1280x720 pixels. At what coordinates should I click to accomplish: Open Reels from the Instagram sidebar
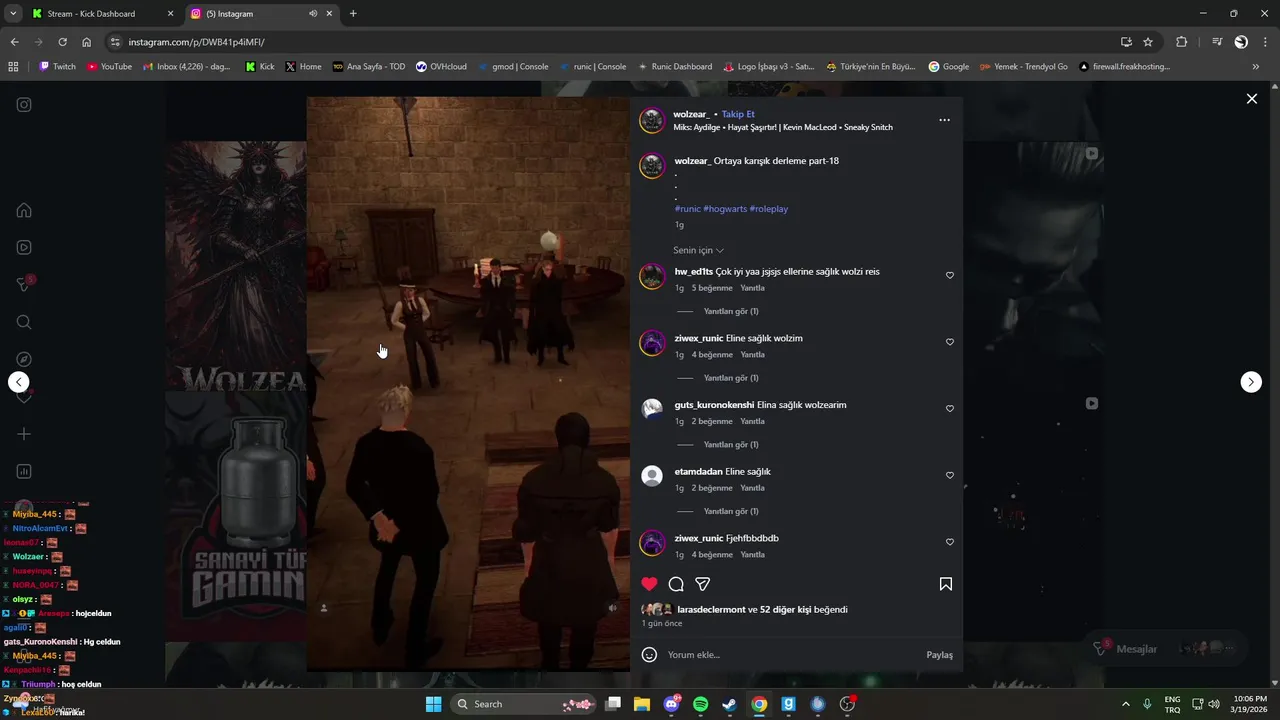(24, 247)
